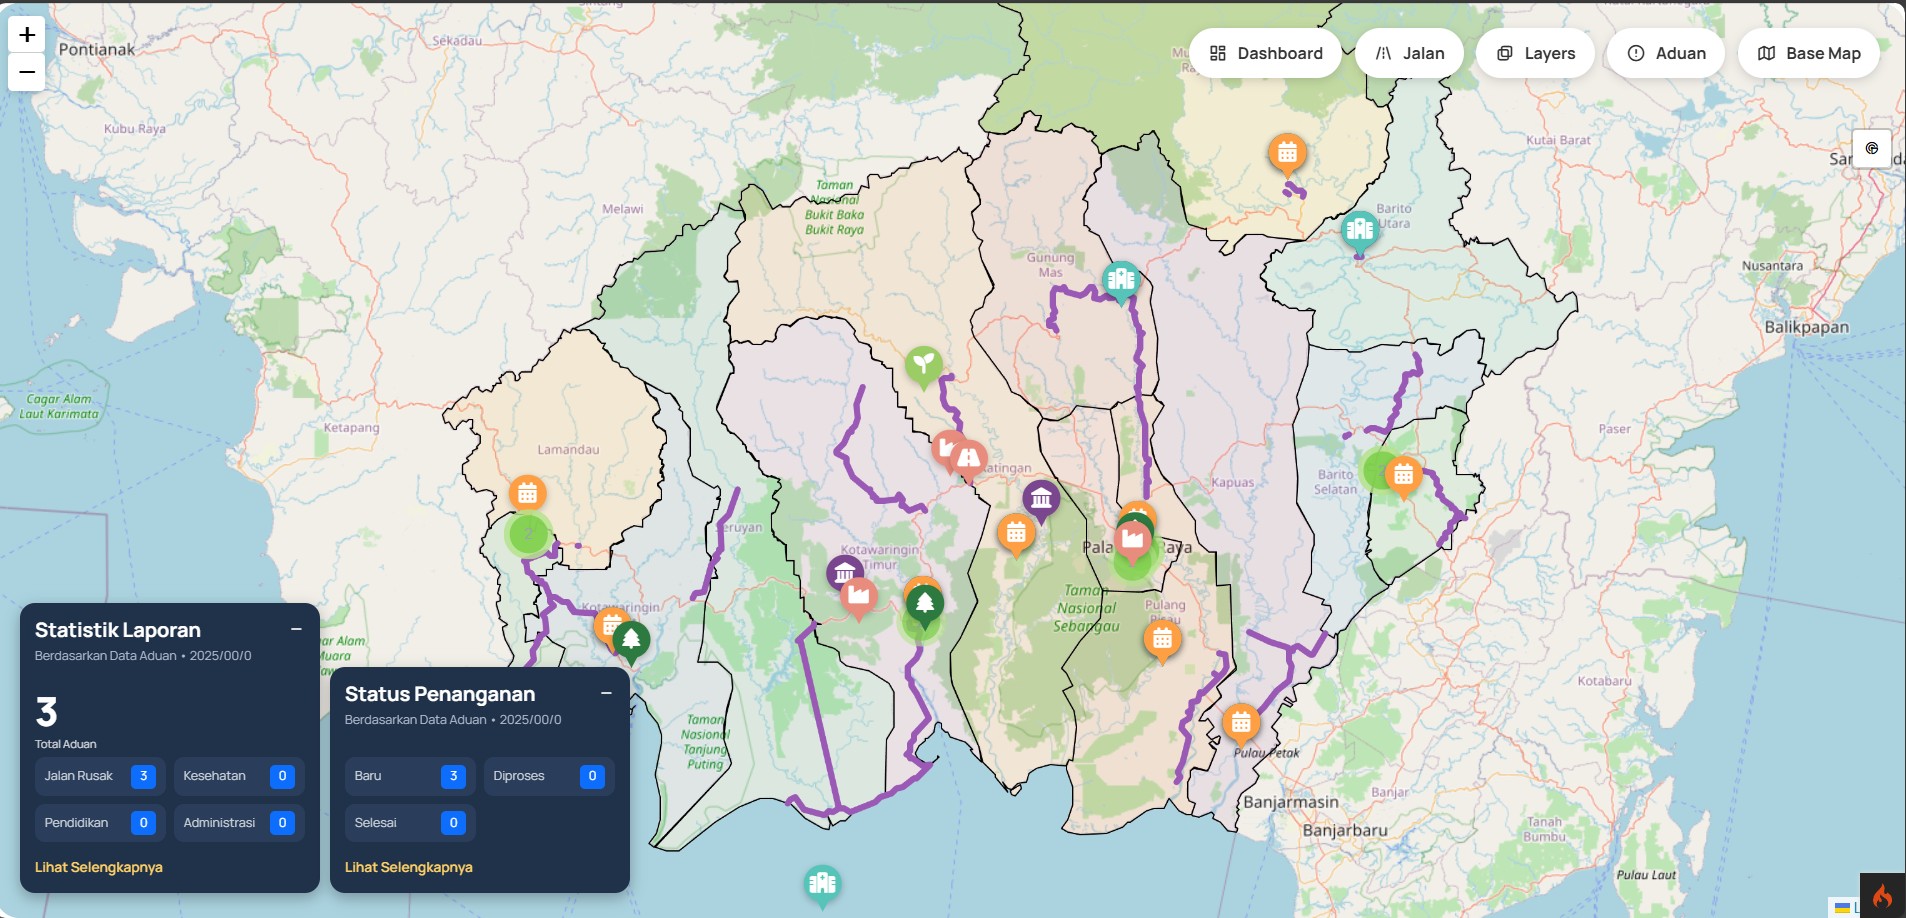1906x918 pixels.
Task: Click the purple museum marker near Katingan
Action: point(1041,497)
